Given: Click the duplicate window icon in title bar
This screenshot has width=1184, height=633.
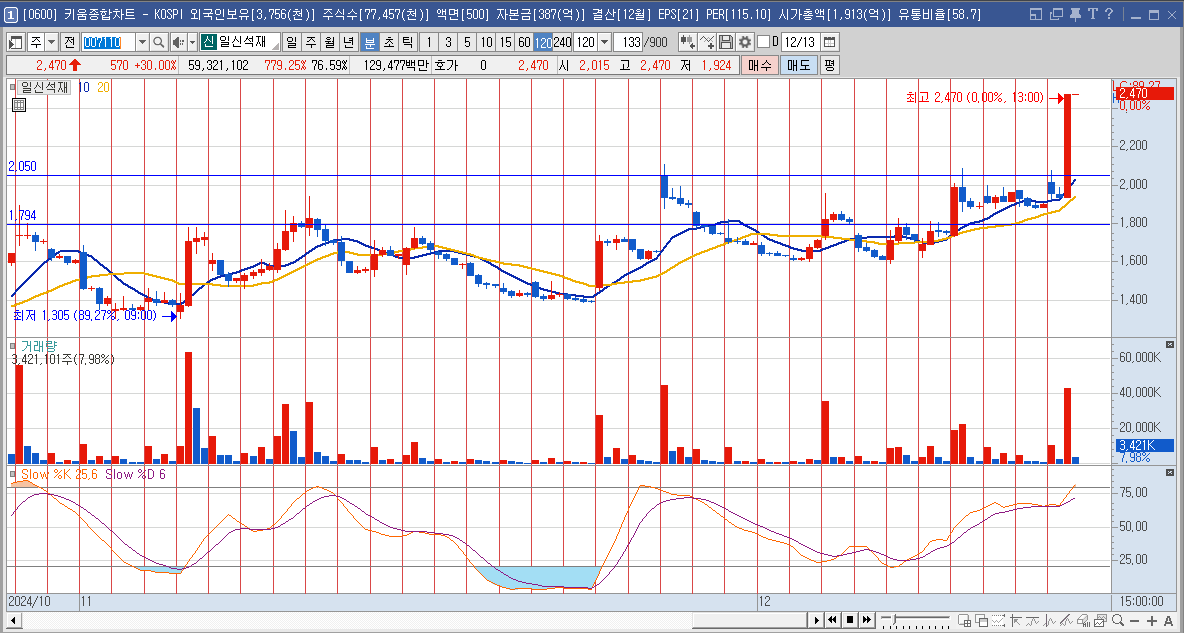Looking at the screenshot, I should 1056,14.
